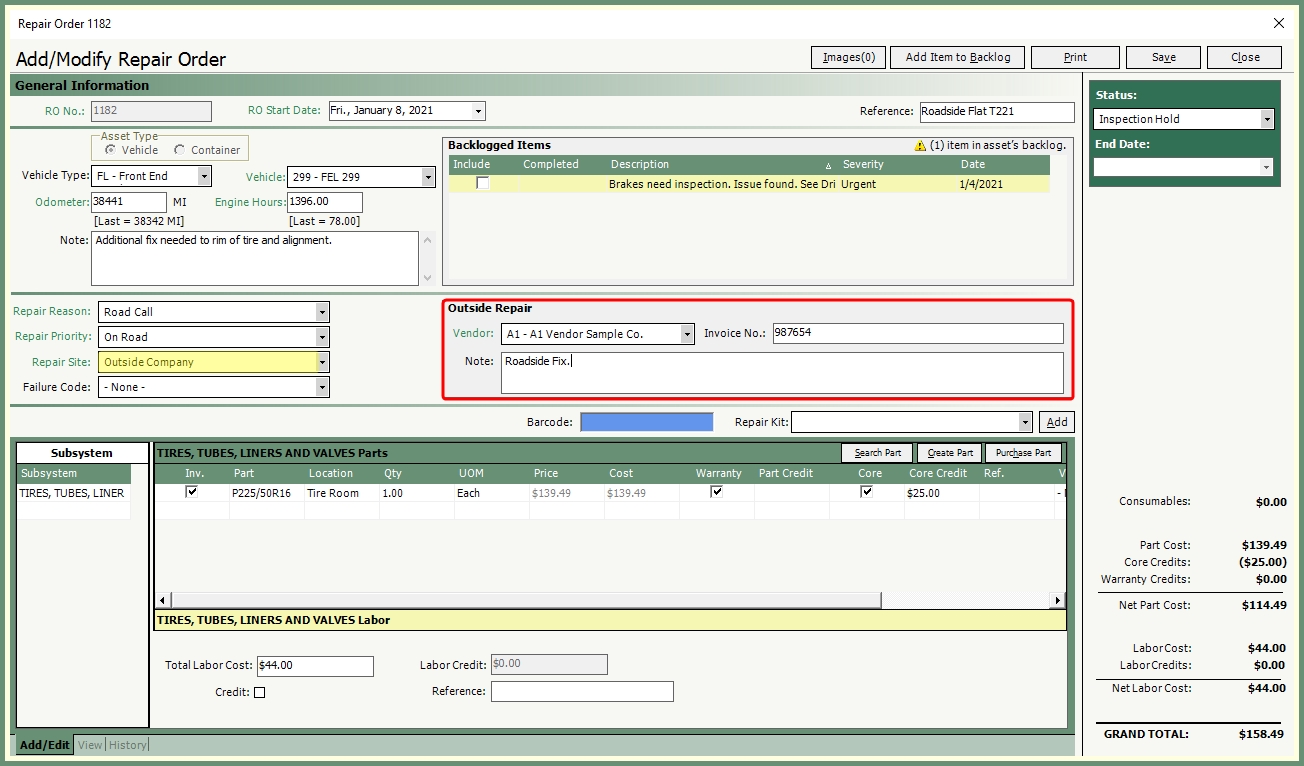Open the Repair Site dropdown
This screenshot has height=766, width=1304.
322,362
